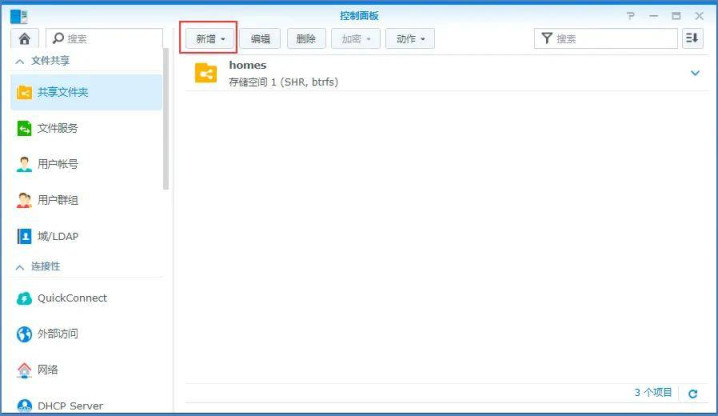This screenshot has height=416, width=718.
Task: Click the sidebar vertical scrollbar
Action: (x=166, y=118)
